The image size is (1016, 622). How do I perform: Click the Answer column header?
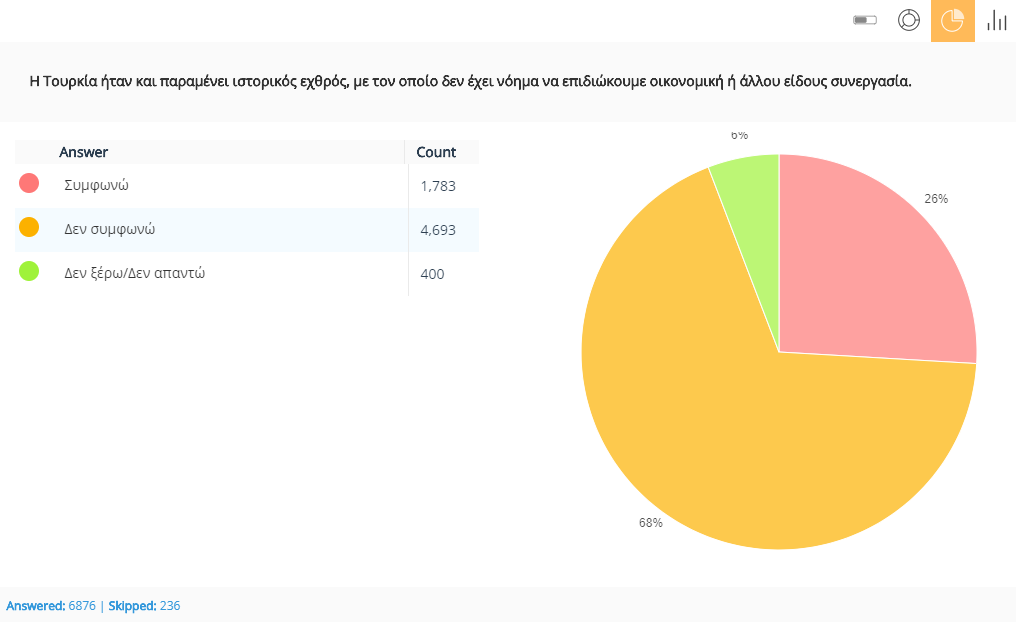click(84, 152)
